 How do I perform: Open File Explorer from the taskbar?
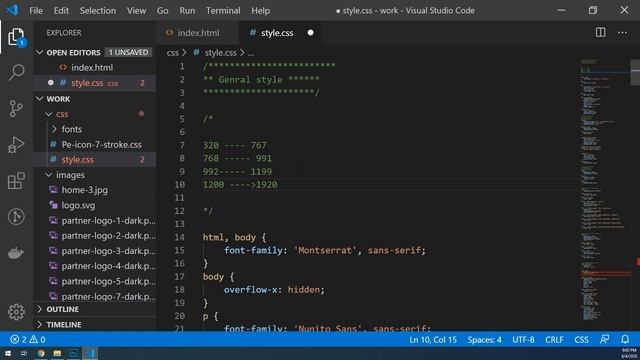[57, 353]
